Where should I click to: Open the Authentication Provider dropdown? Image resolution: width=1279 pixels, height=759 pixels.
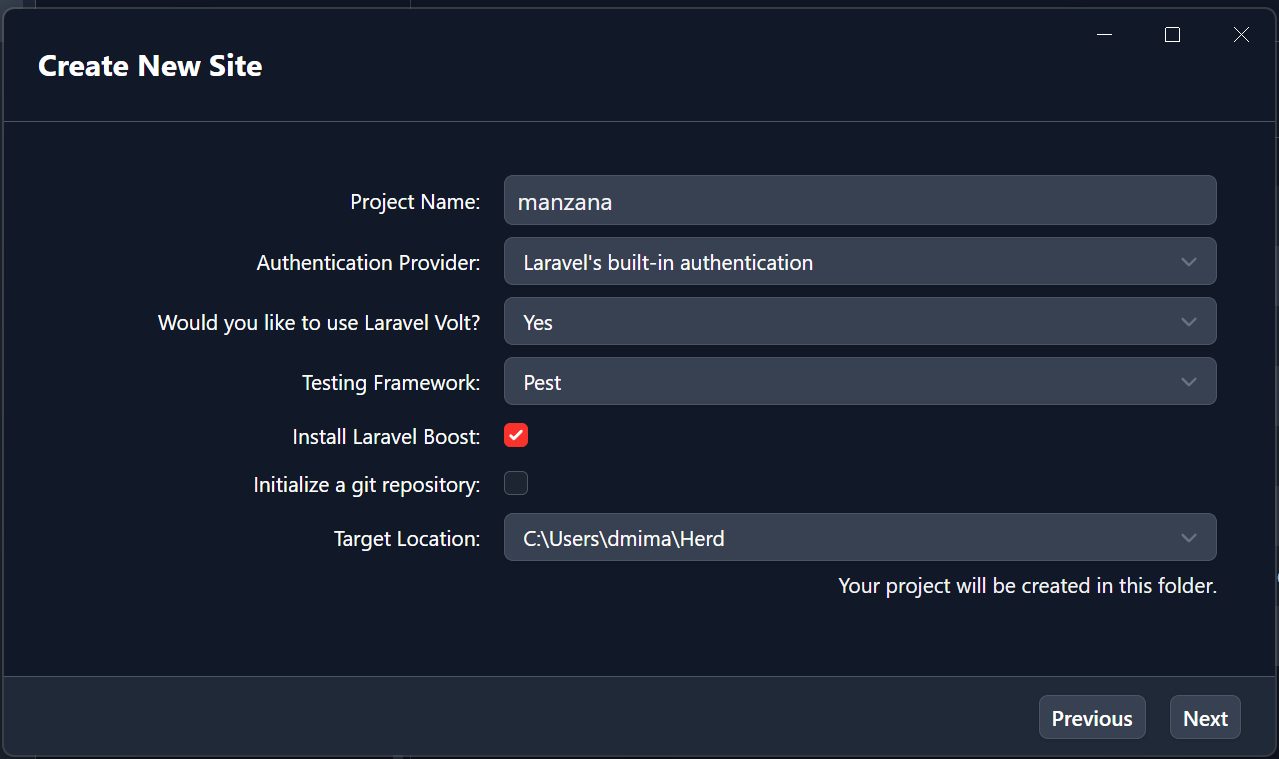click(860, 262)
